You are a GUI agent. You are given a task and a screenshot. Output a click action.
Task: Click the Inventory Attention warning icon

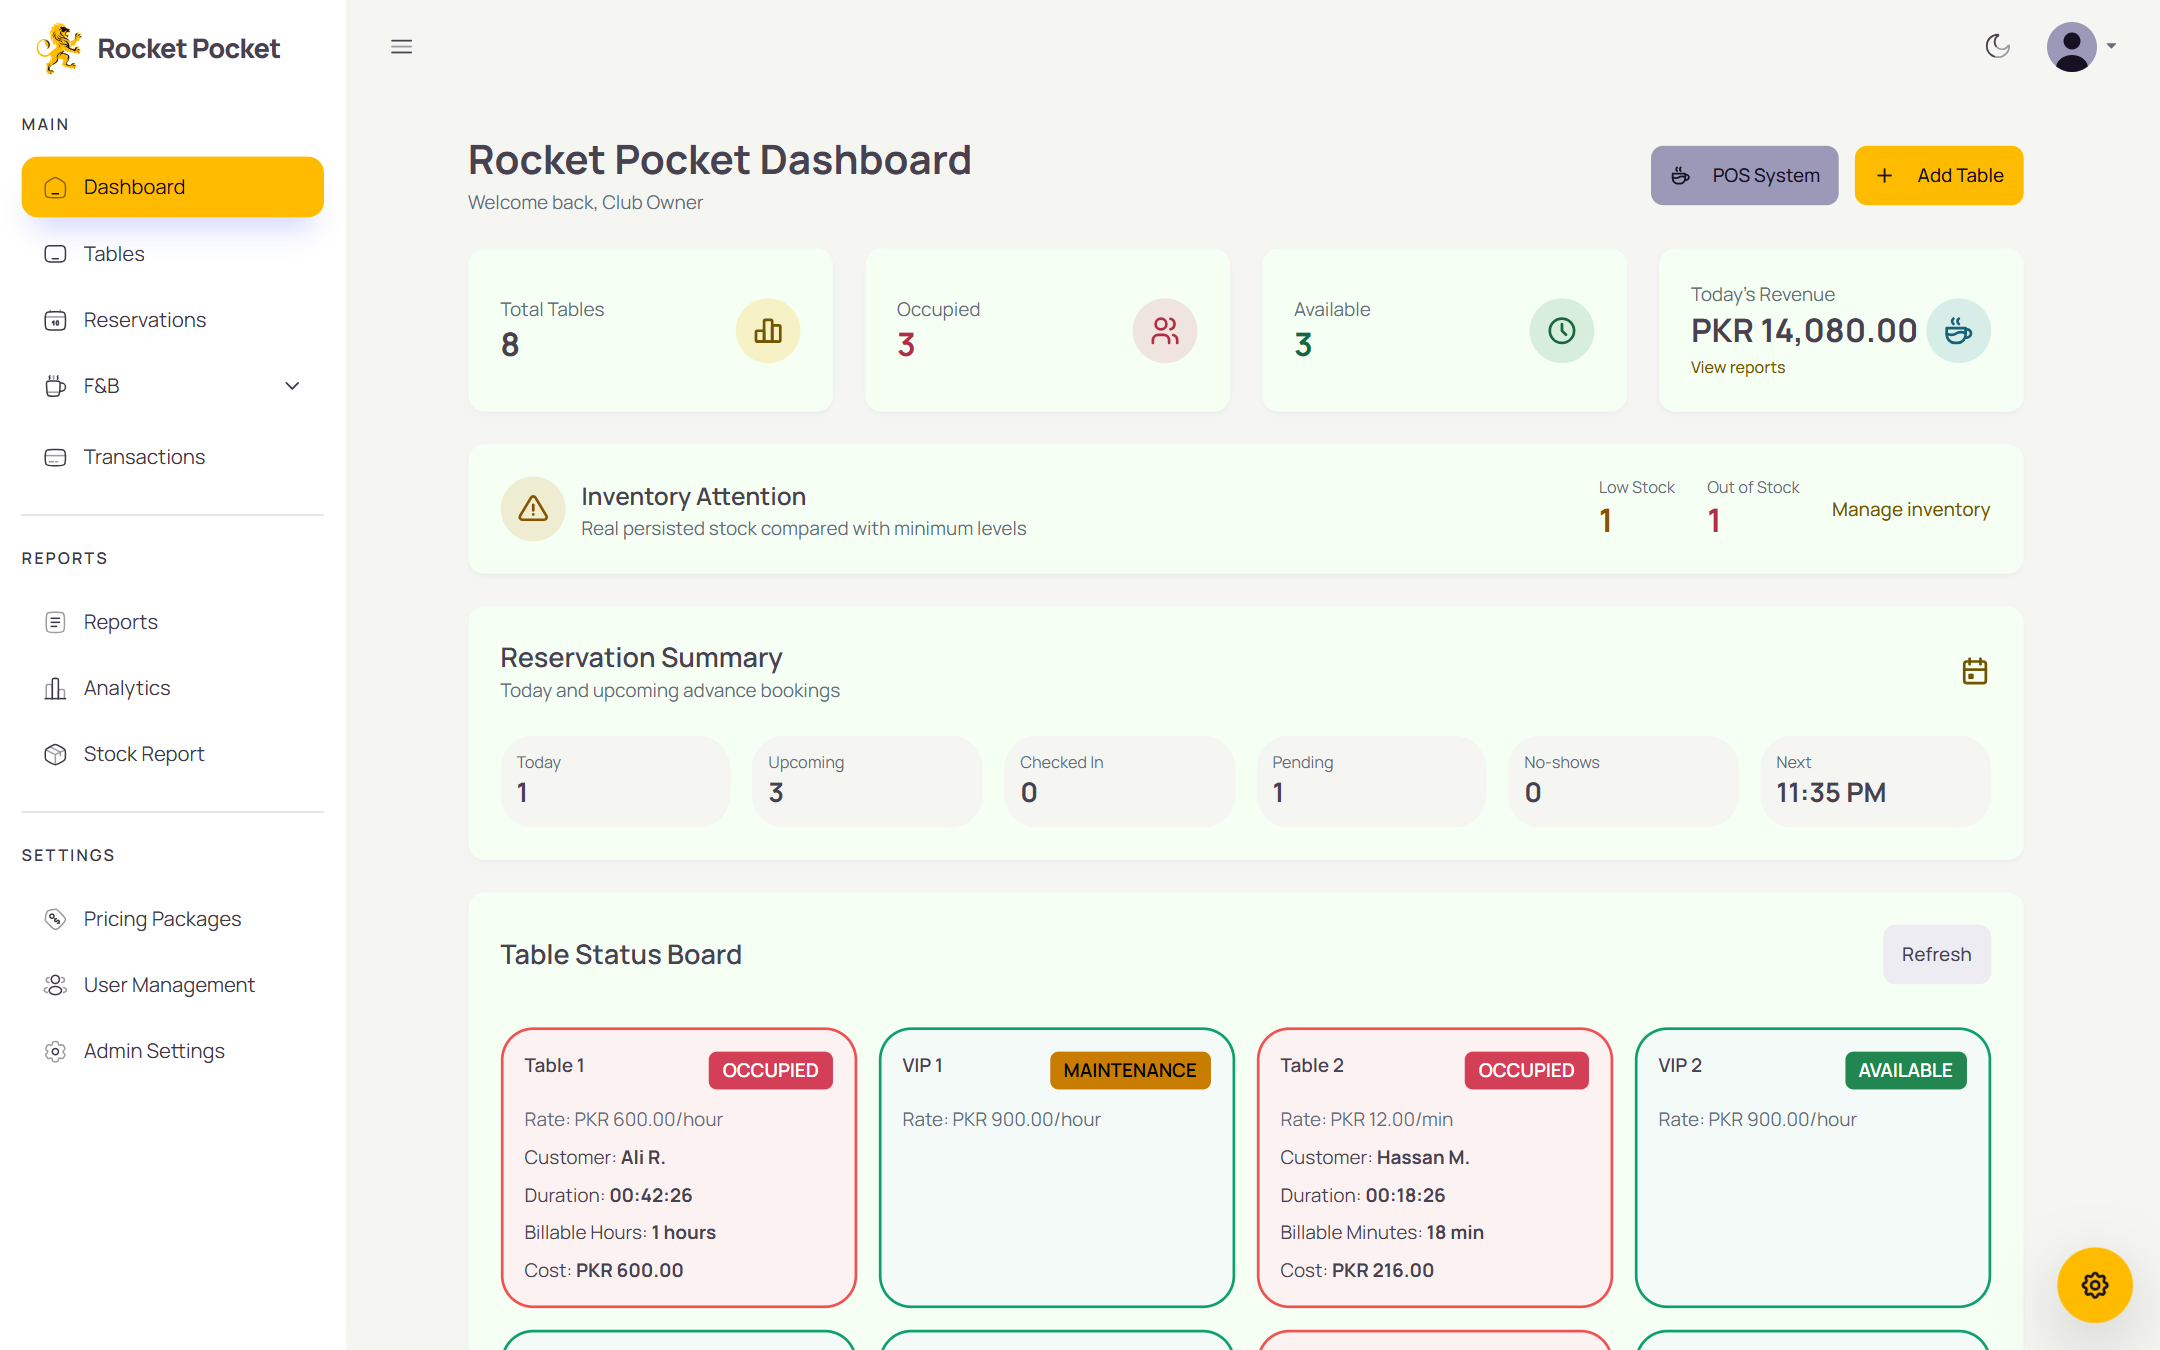pos(533,509)
